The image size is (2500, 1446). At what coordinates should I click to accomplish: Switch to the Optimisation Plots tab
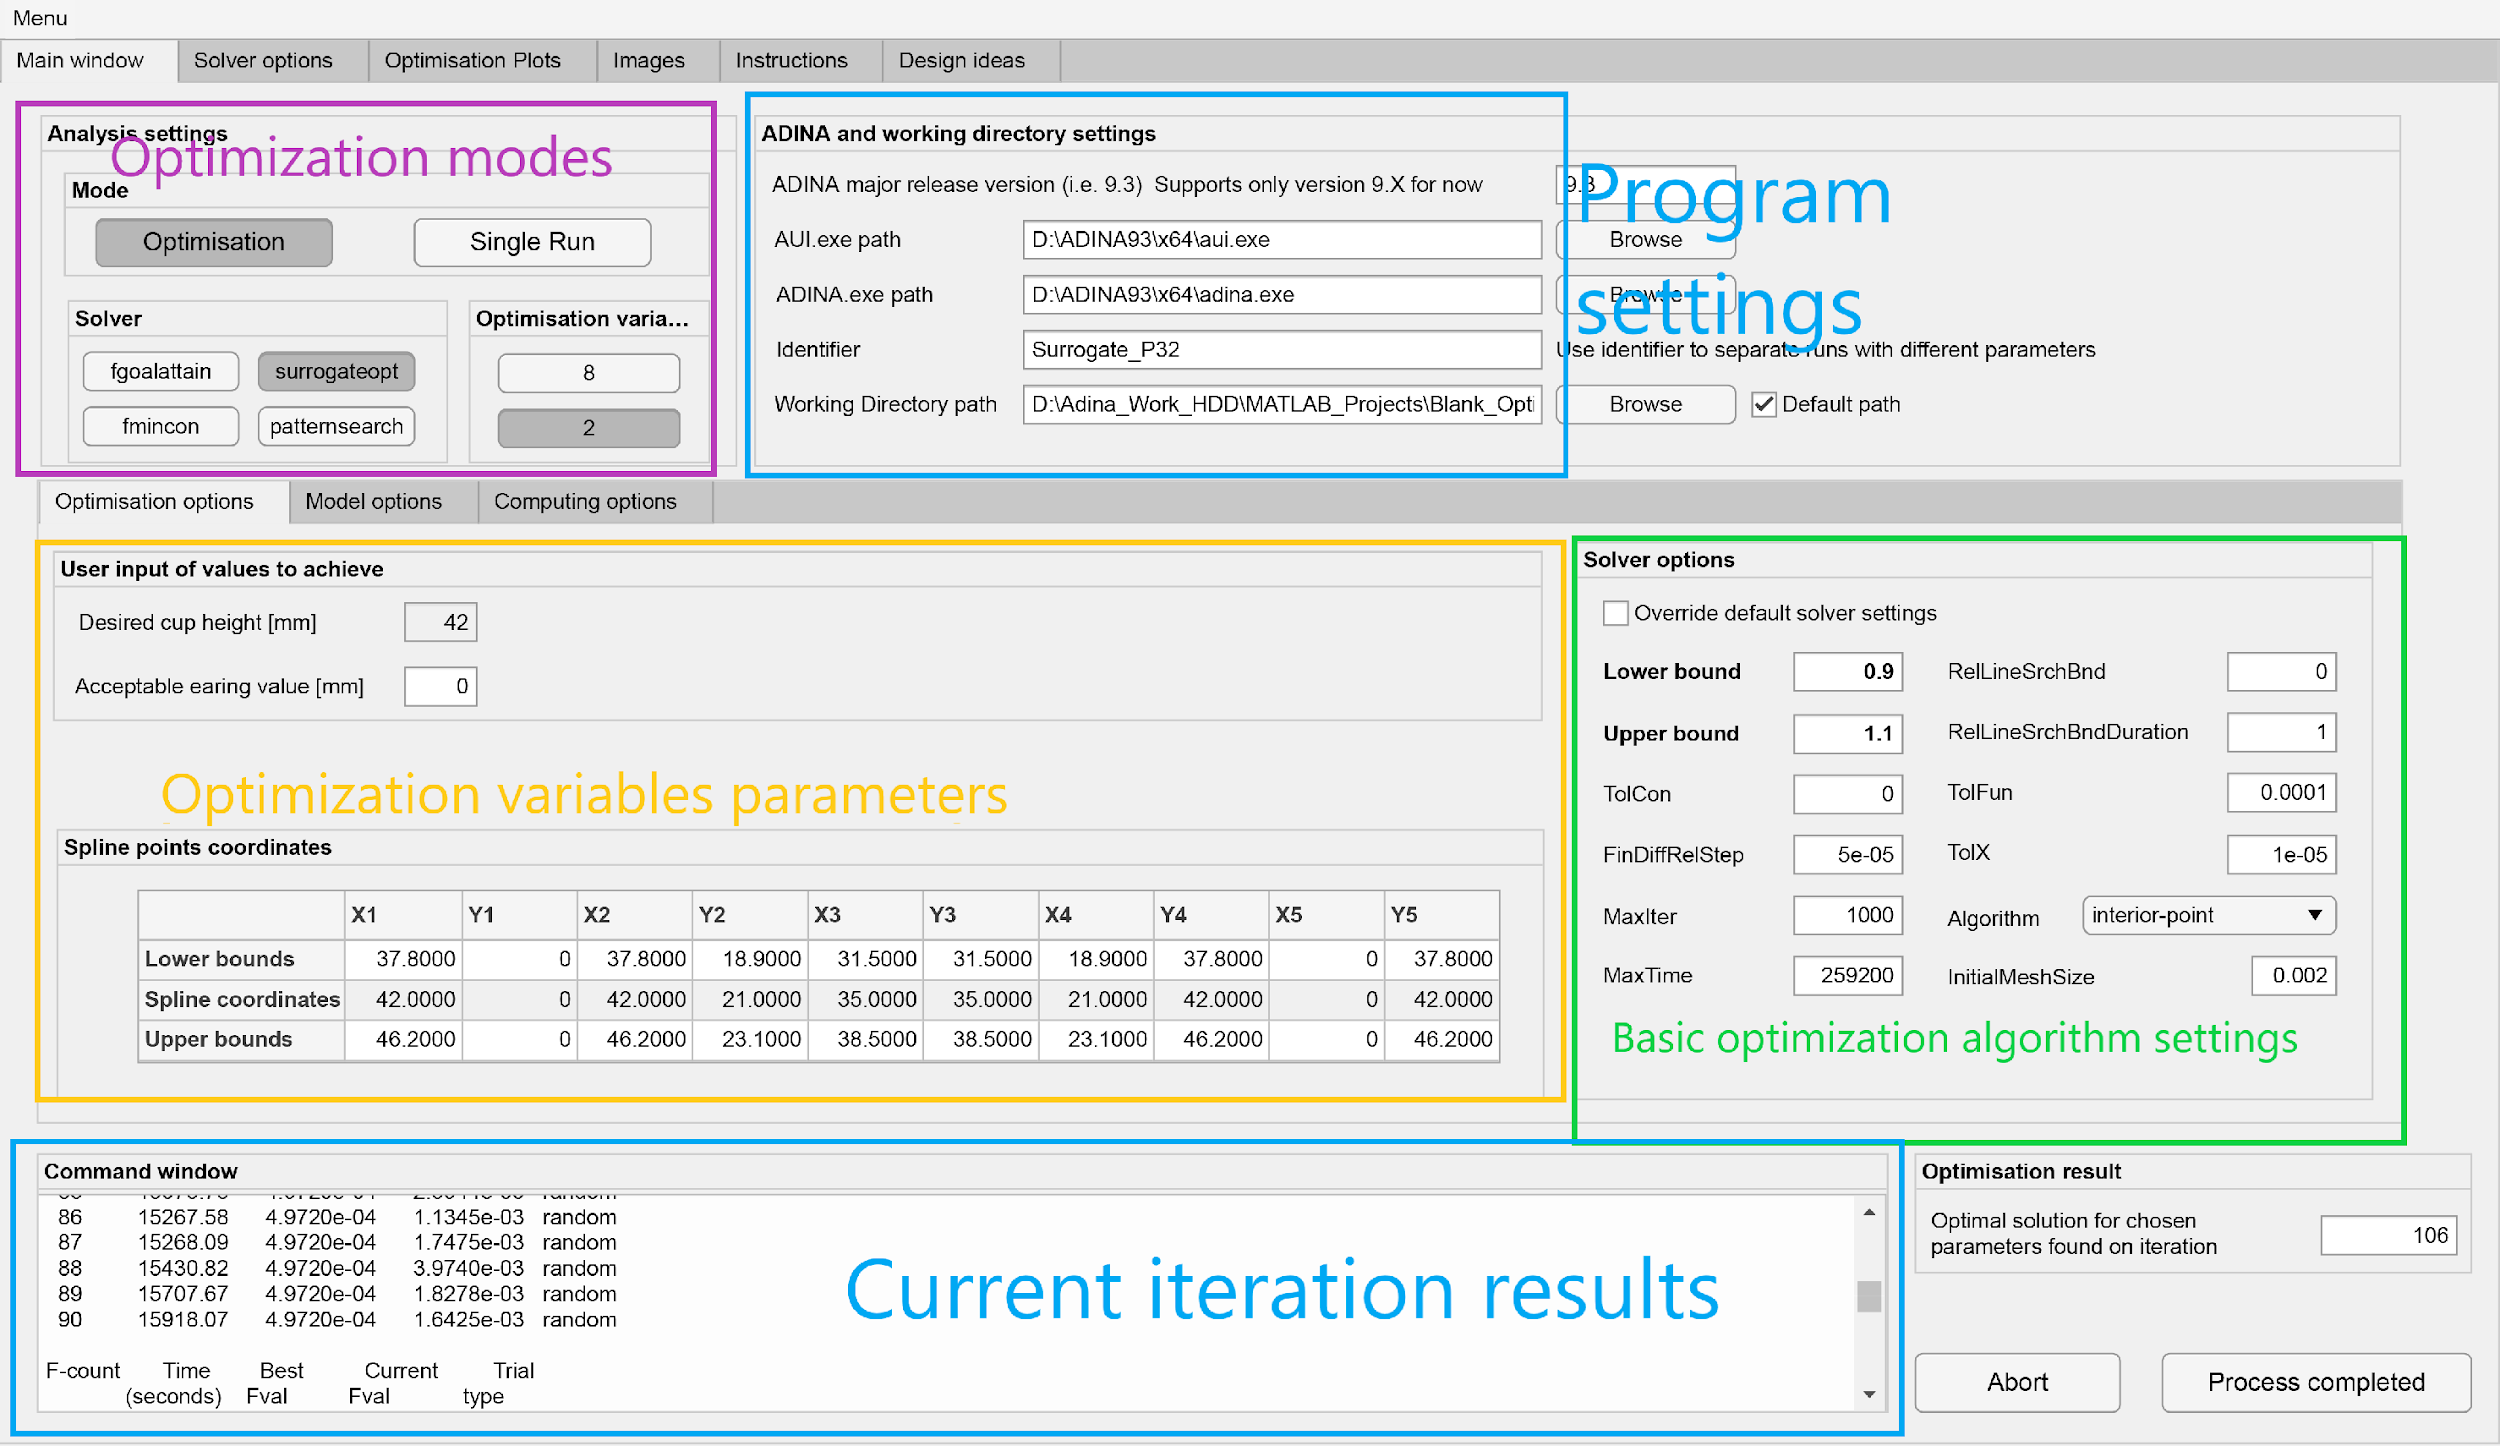pyautogui.click(x=472, y=60)
